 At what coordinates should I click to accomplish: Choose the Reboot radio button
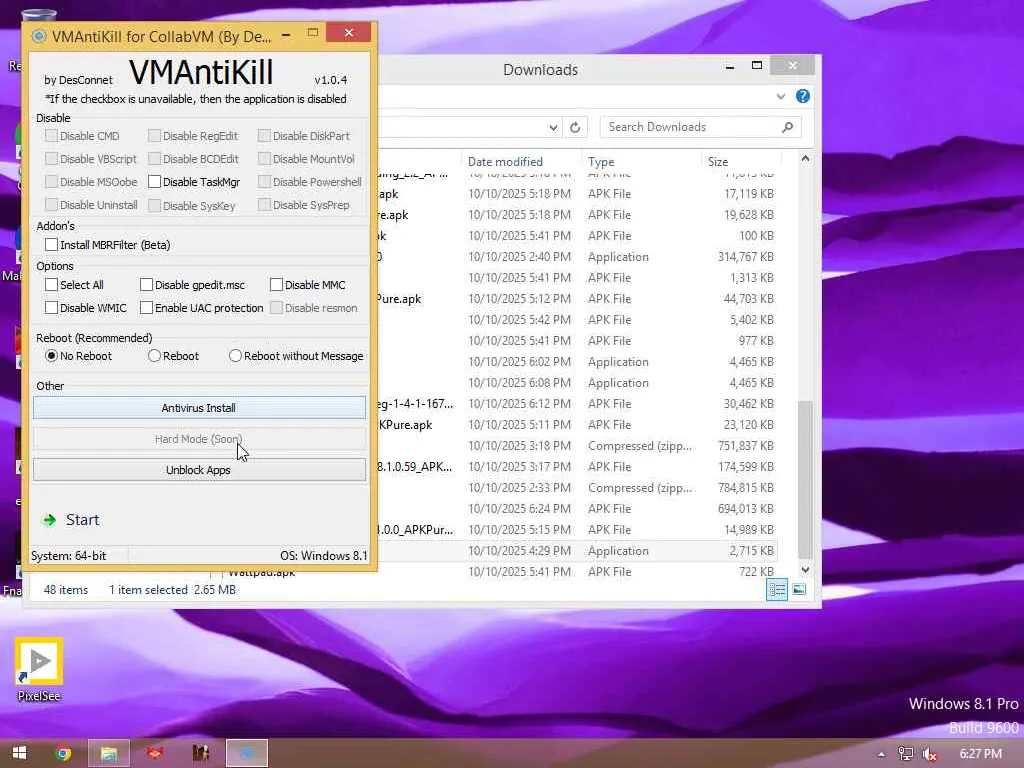click(x=154, y=356)
